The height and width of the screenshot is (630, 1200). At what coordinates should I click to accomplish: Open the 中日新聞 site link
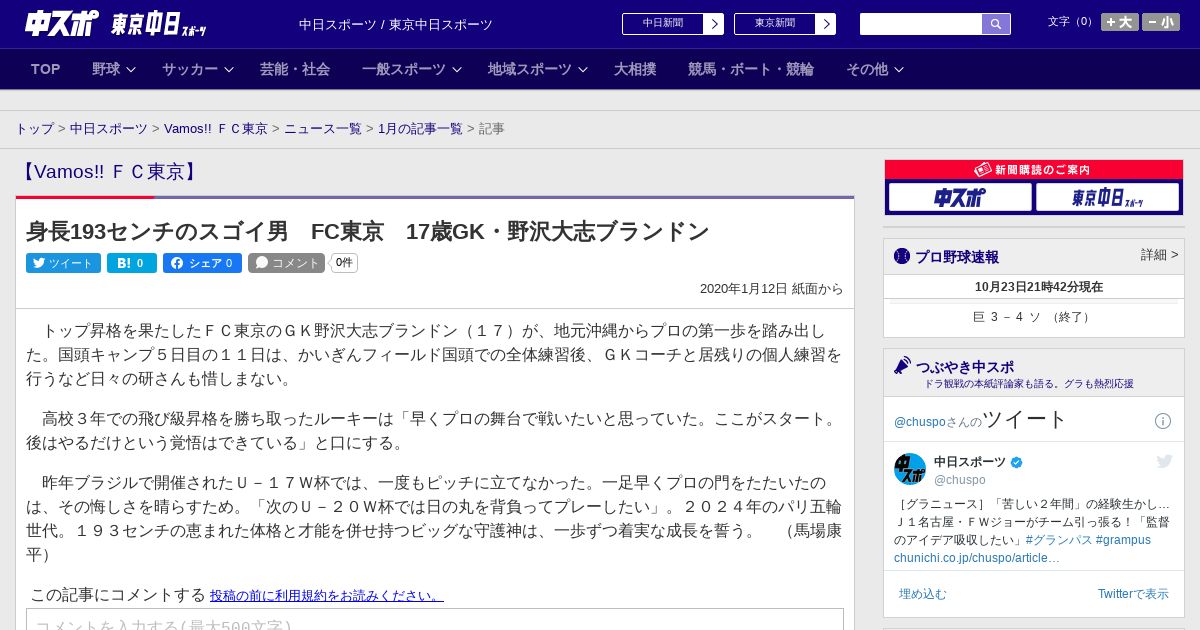673,24
